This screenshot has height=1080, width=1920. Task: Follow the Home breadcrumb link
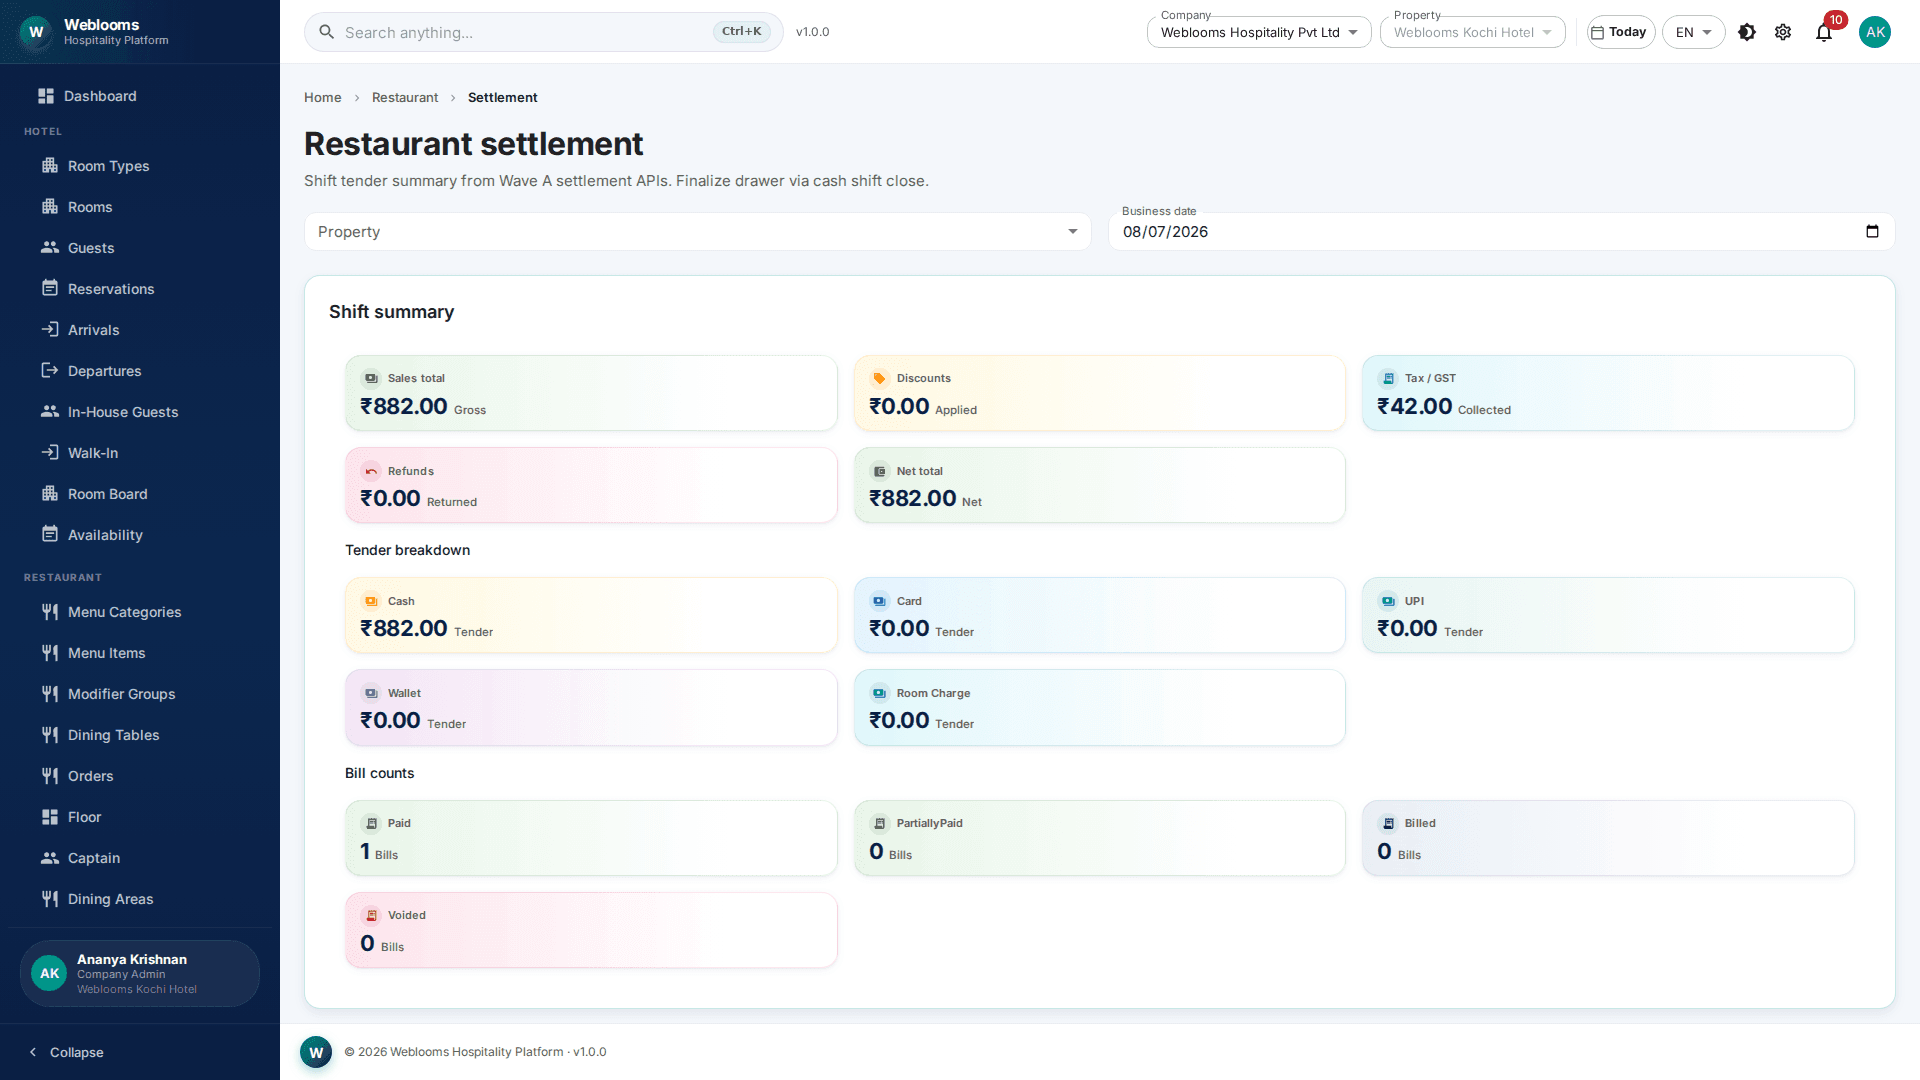322,97
